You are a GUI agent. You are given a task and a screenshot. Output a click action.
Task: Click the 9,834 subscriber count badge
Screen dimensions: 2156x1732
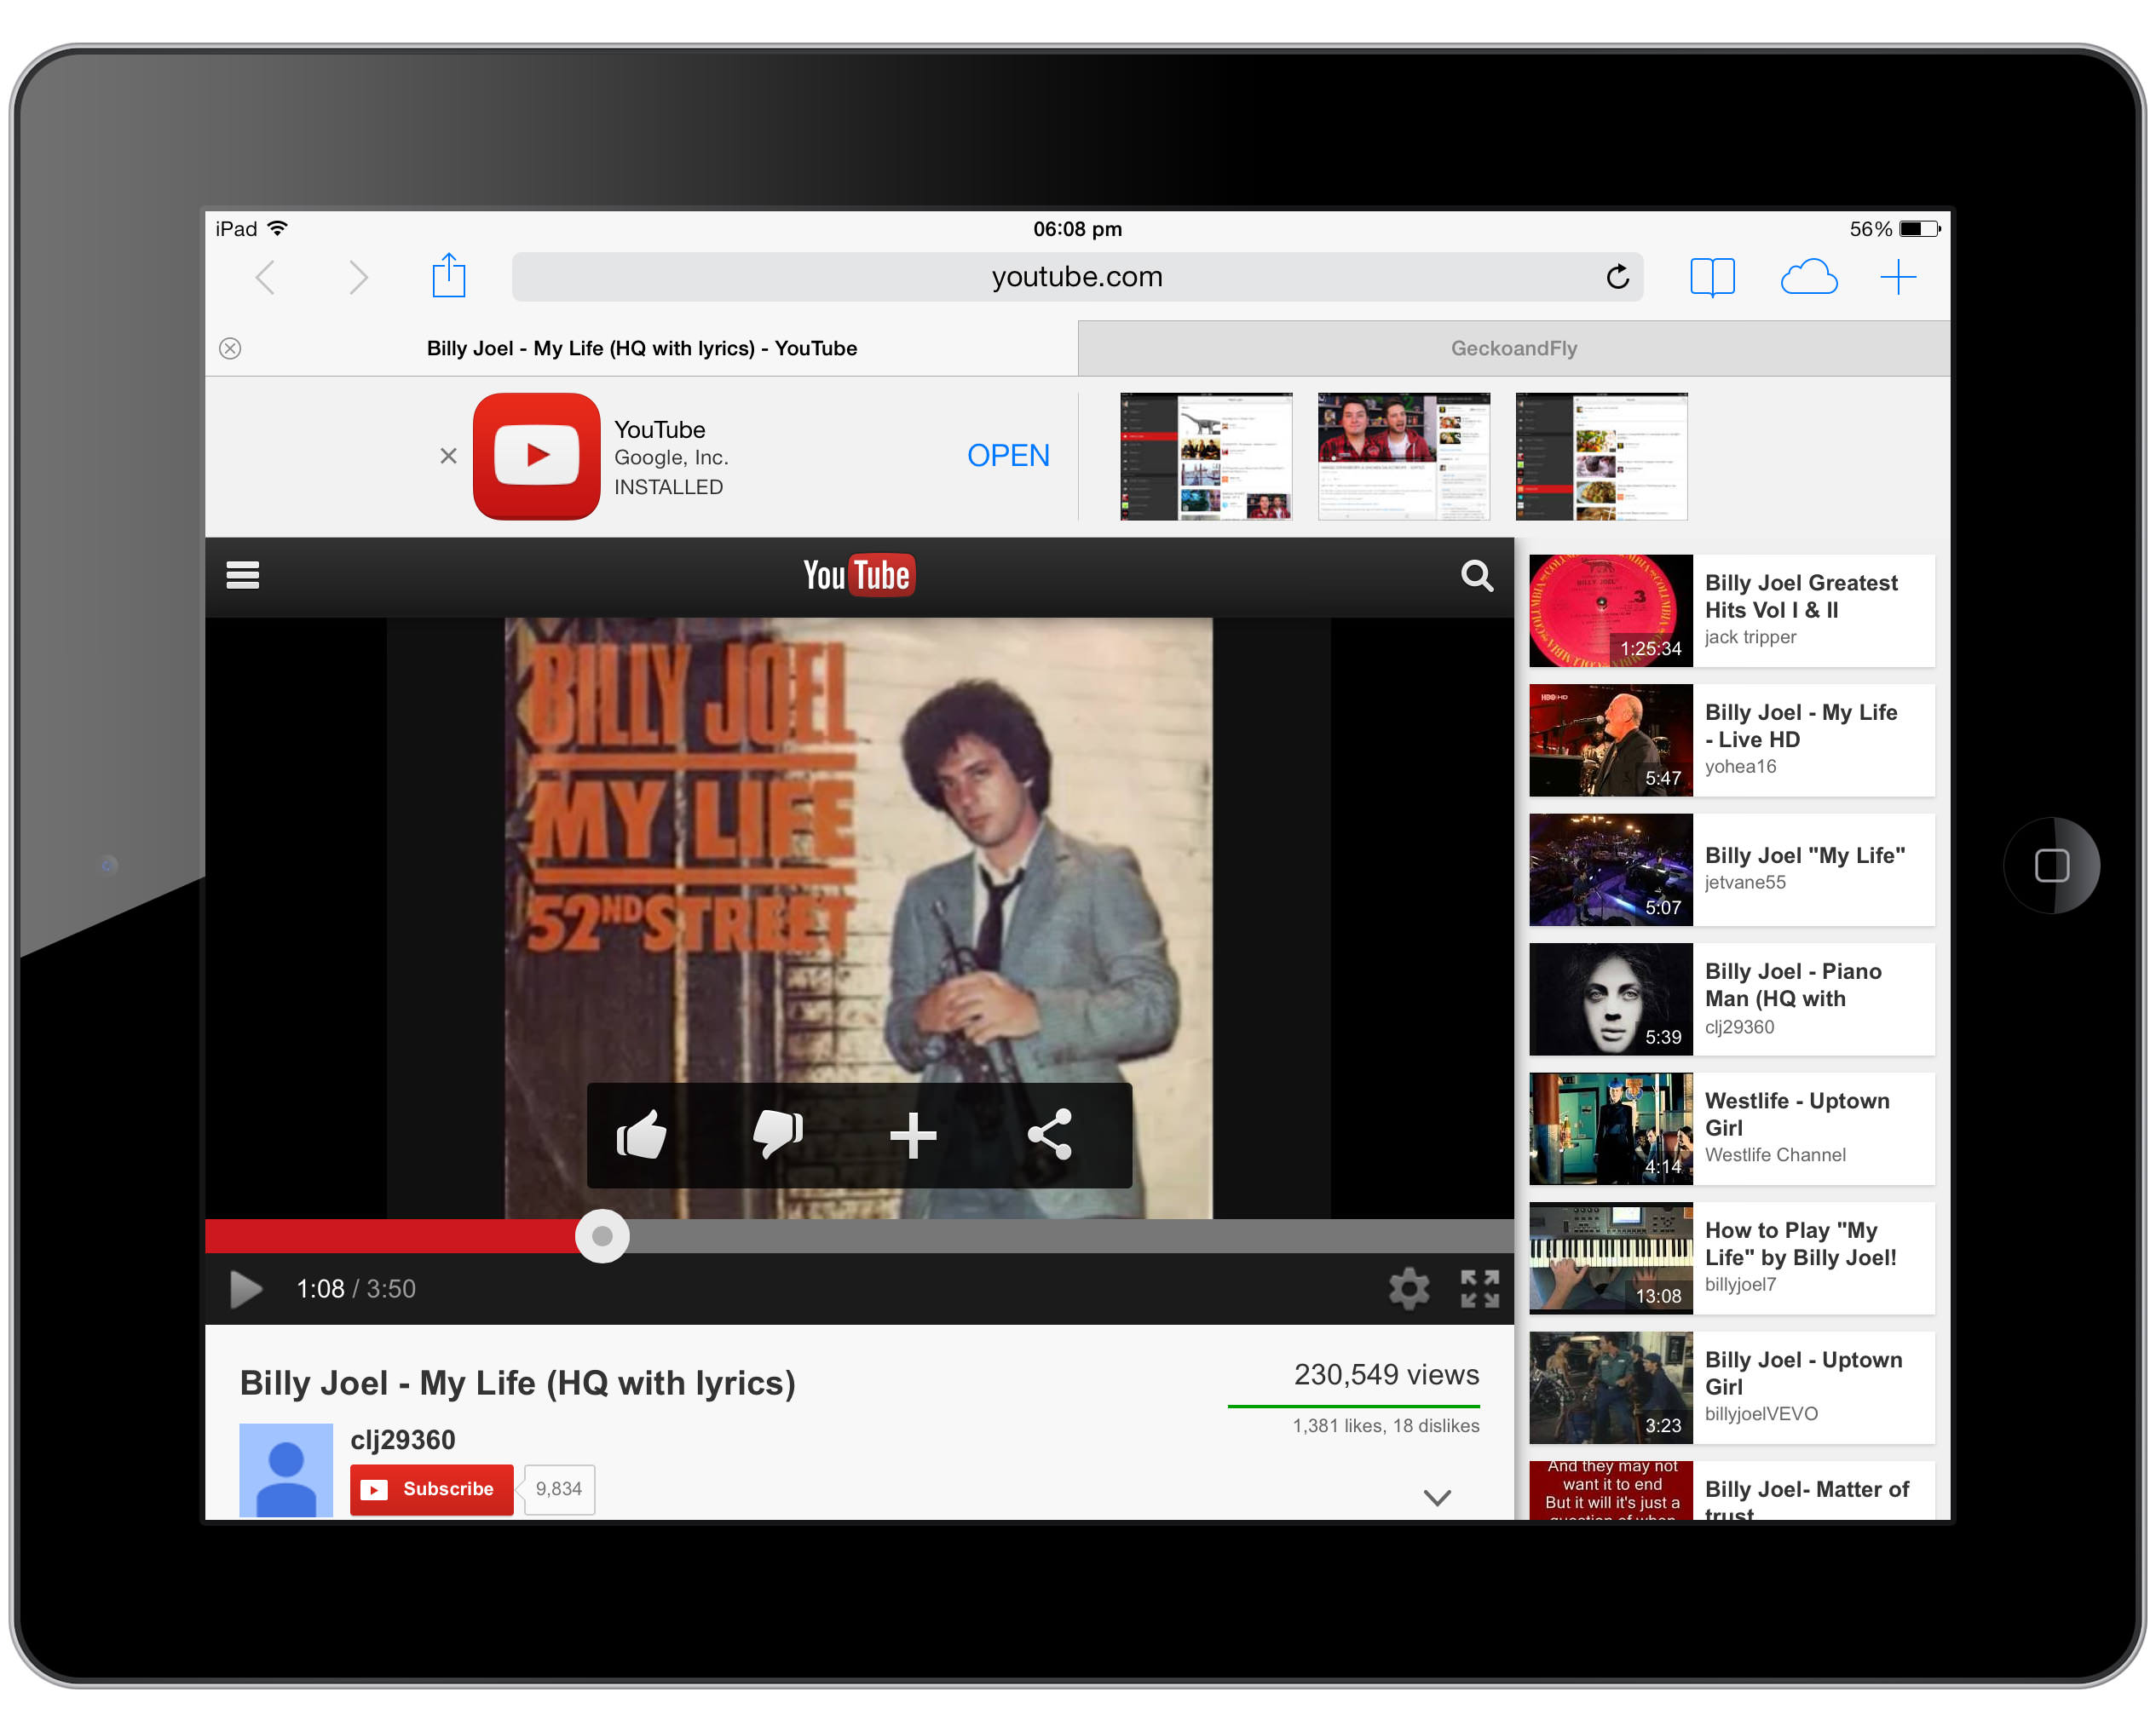coord(558,1489)
